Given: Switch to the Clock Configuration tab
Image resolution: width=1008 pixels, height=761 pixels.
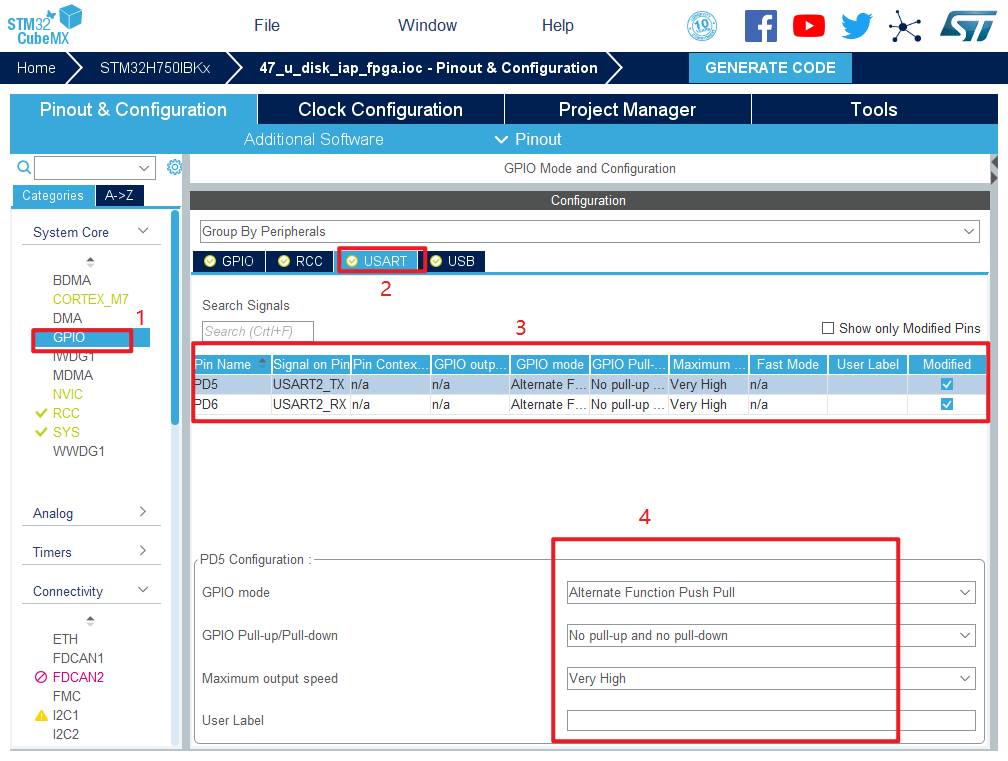Looking at the screenshot, I should [380, 110].
